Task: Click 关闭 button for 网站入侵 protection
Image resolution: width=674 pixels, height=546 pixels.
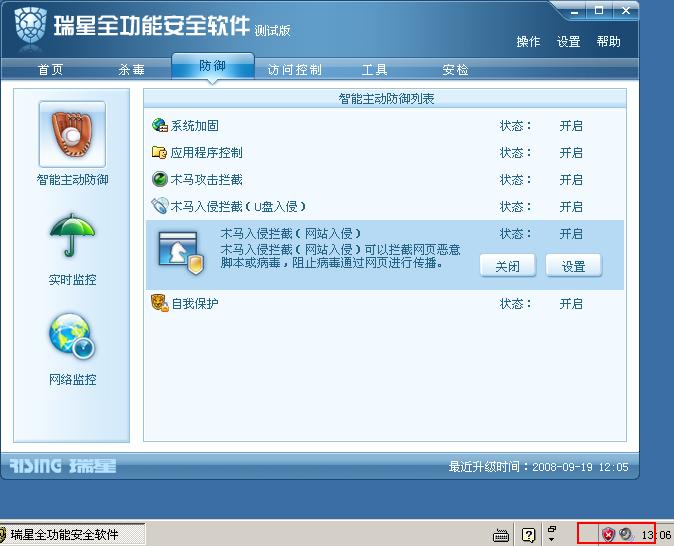Action: 508,266
